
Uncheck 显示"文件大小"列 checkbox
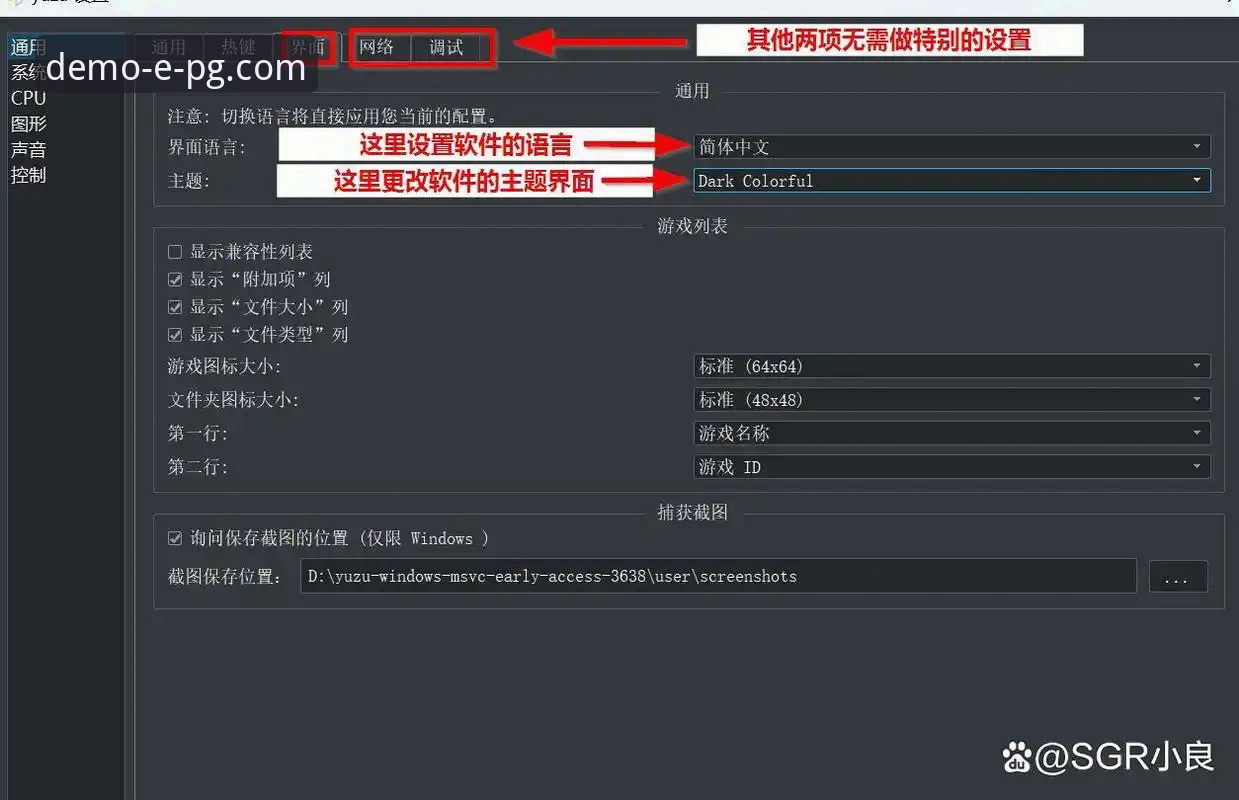(175, 307)
